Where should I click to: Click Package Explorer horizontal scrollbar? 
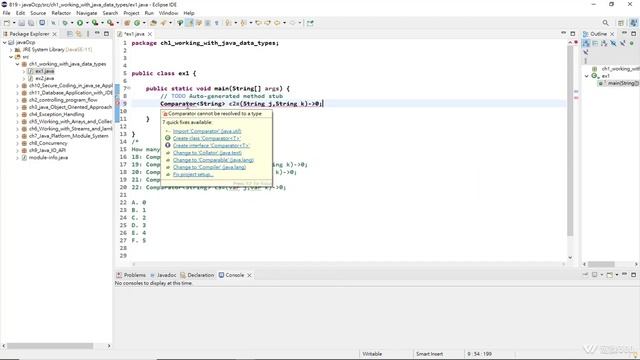[x=50, y=346]
